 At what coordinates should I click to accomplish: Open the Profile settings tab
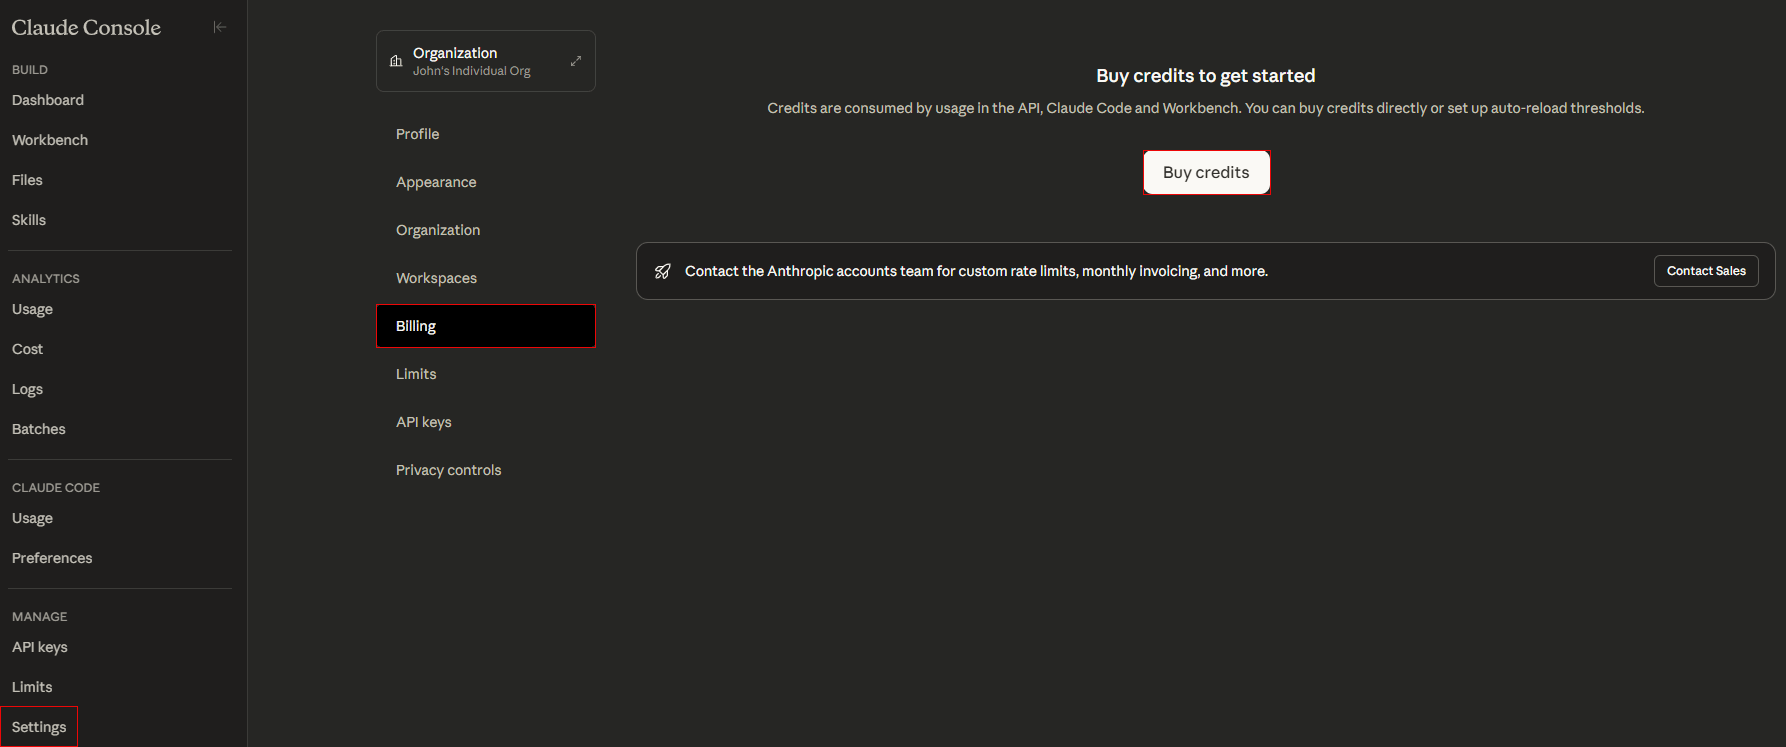[417, 134]
